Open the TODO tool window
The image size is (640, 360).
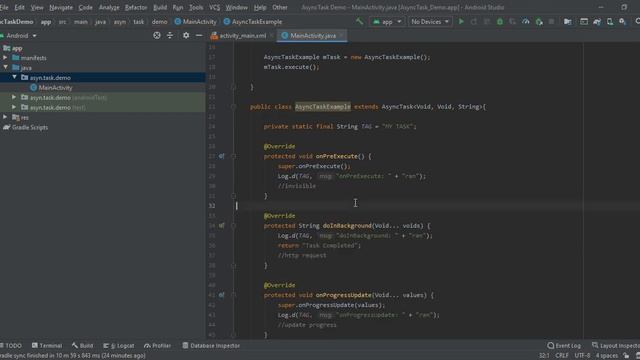11,346
